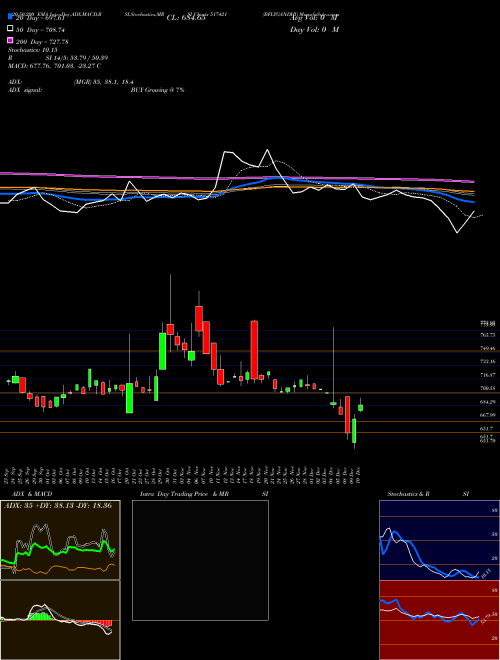Click the magenta 200 Day legend square
The width and height of the screenshot is (500, 660).
[11, 40]
